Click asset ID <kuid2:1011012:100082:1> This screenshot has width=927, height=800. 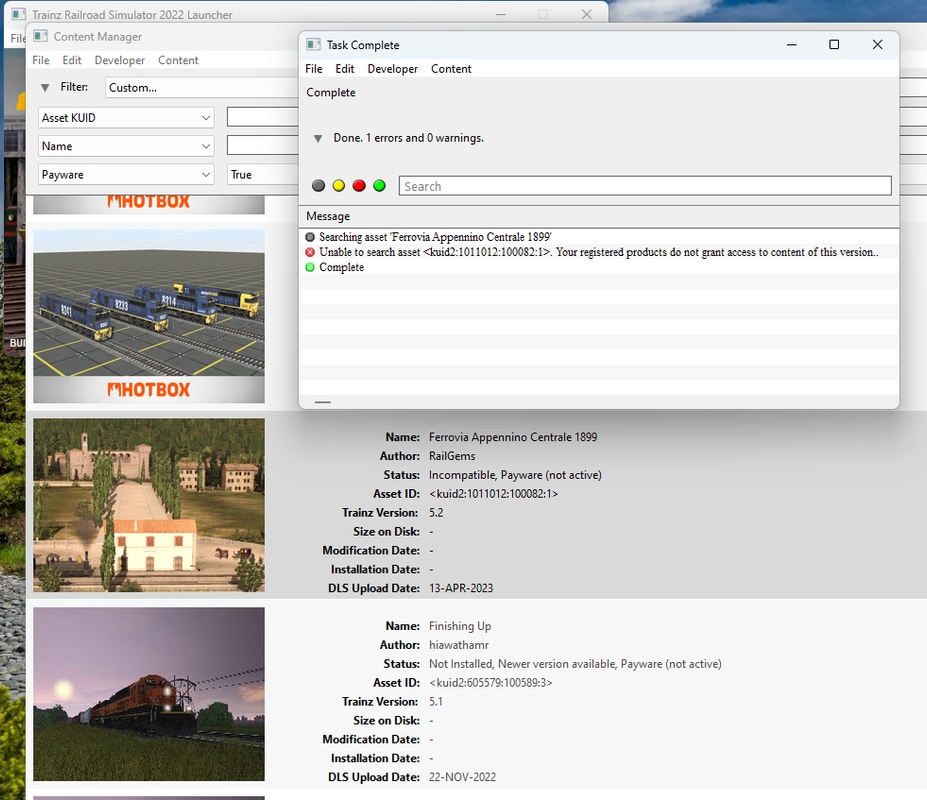[x=494, y=494]
